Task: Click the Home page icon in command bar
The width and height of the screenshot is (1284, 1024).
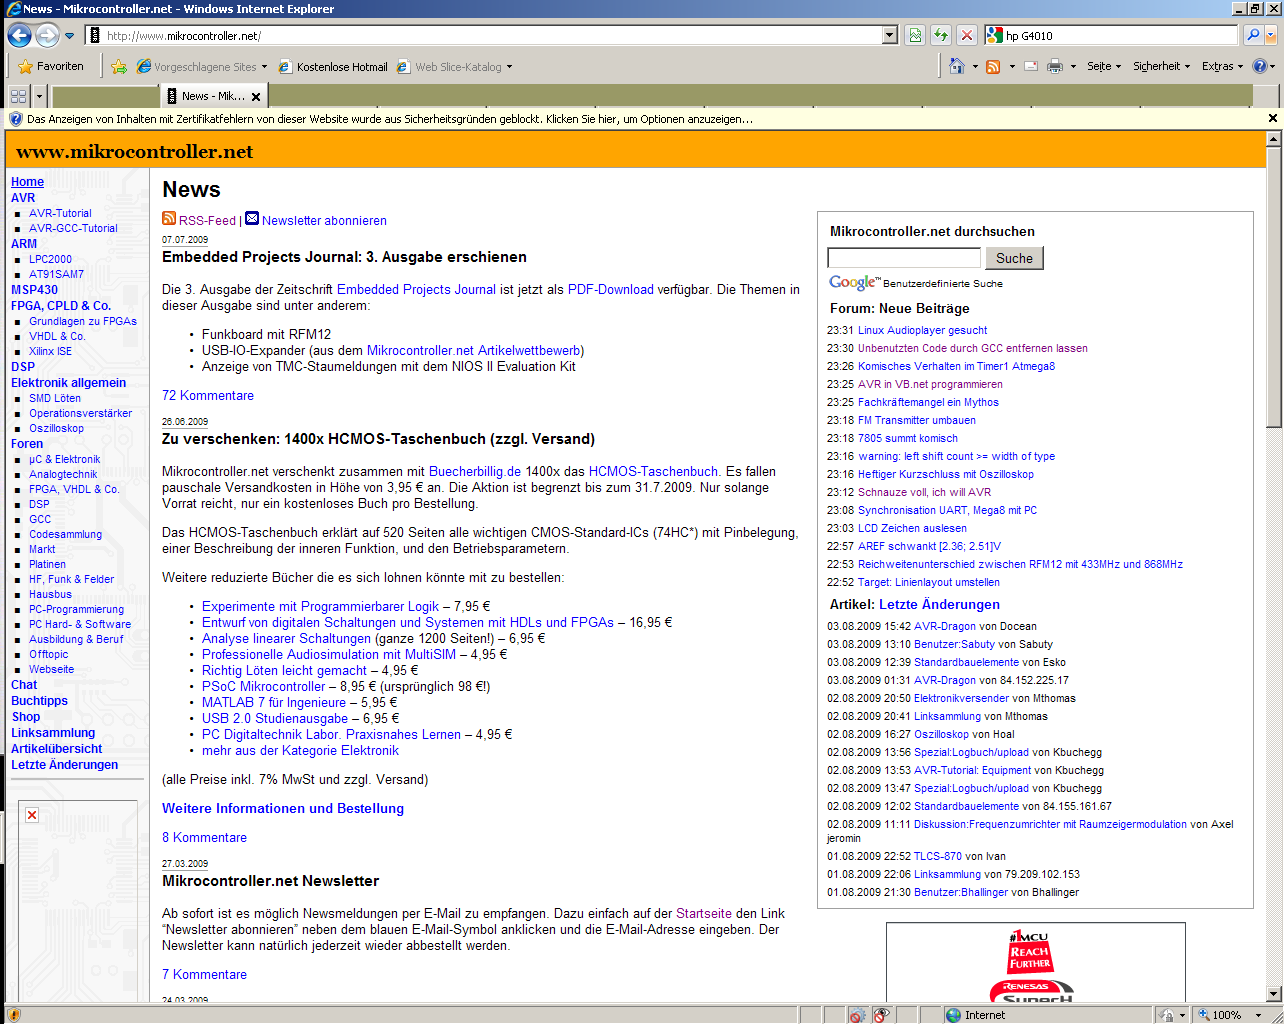Action: click(957, 66)
